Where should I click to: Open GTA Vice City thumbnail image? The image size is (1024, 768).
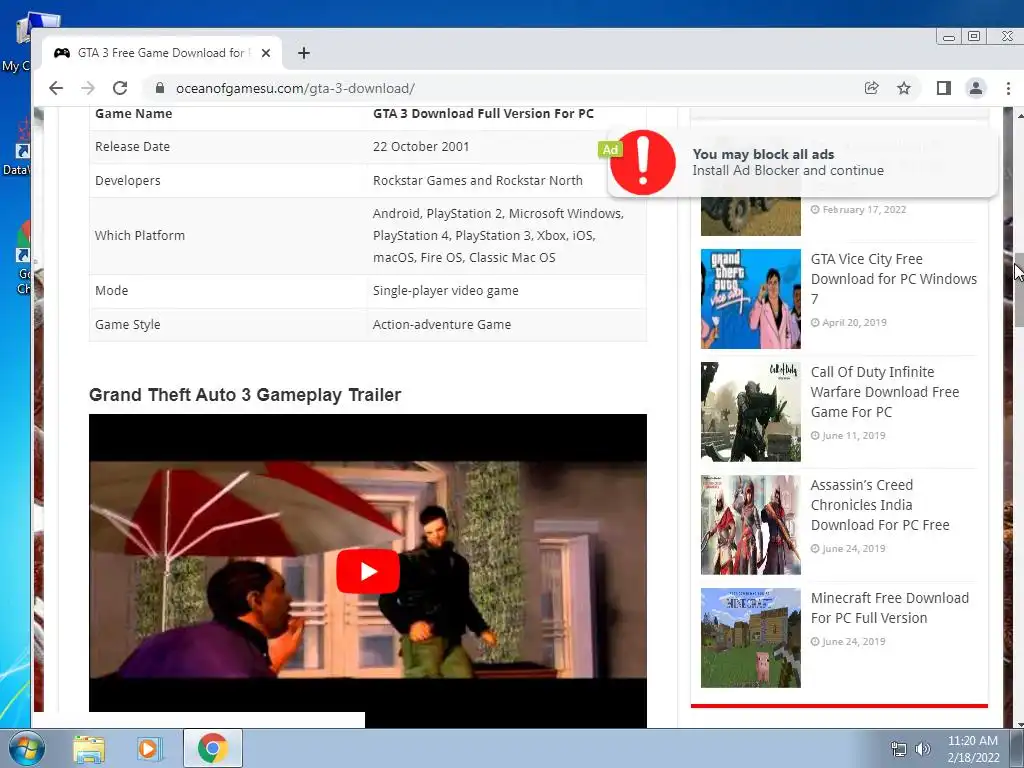[x=750, y=298]
